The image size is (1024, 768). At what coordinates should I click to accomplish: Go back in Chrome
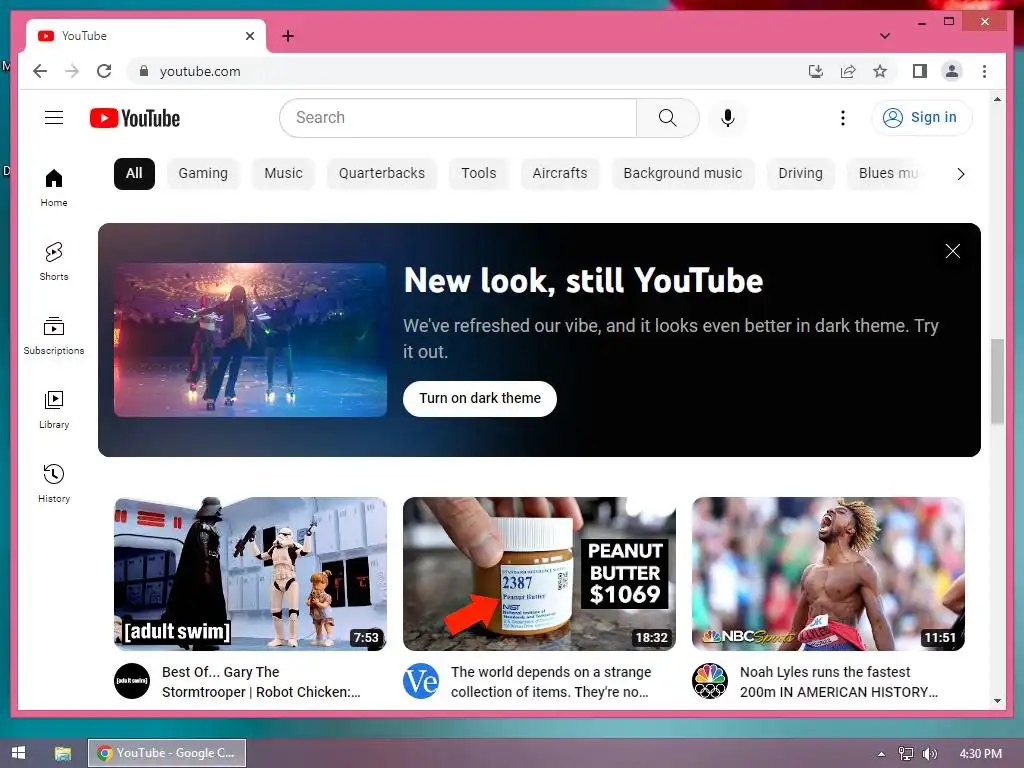tap(40, 71)
